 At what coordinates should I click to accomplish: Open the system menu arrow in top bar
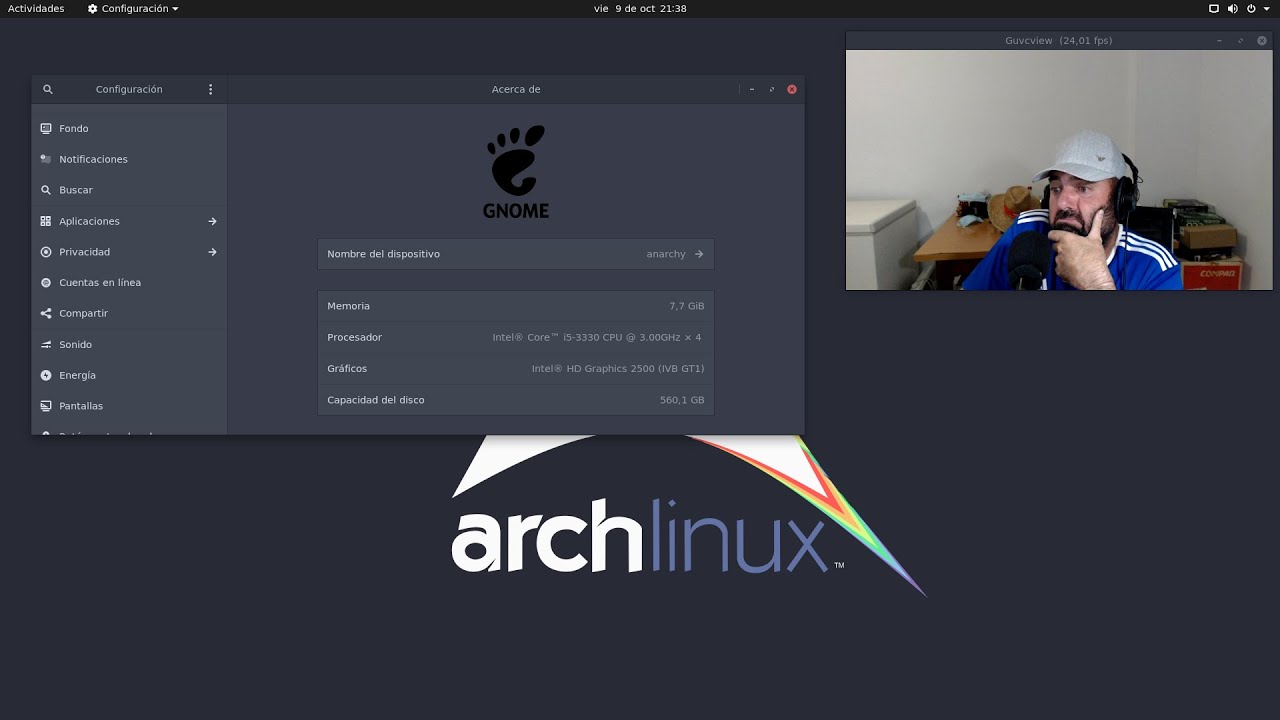pos(1266,8)
